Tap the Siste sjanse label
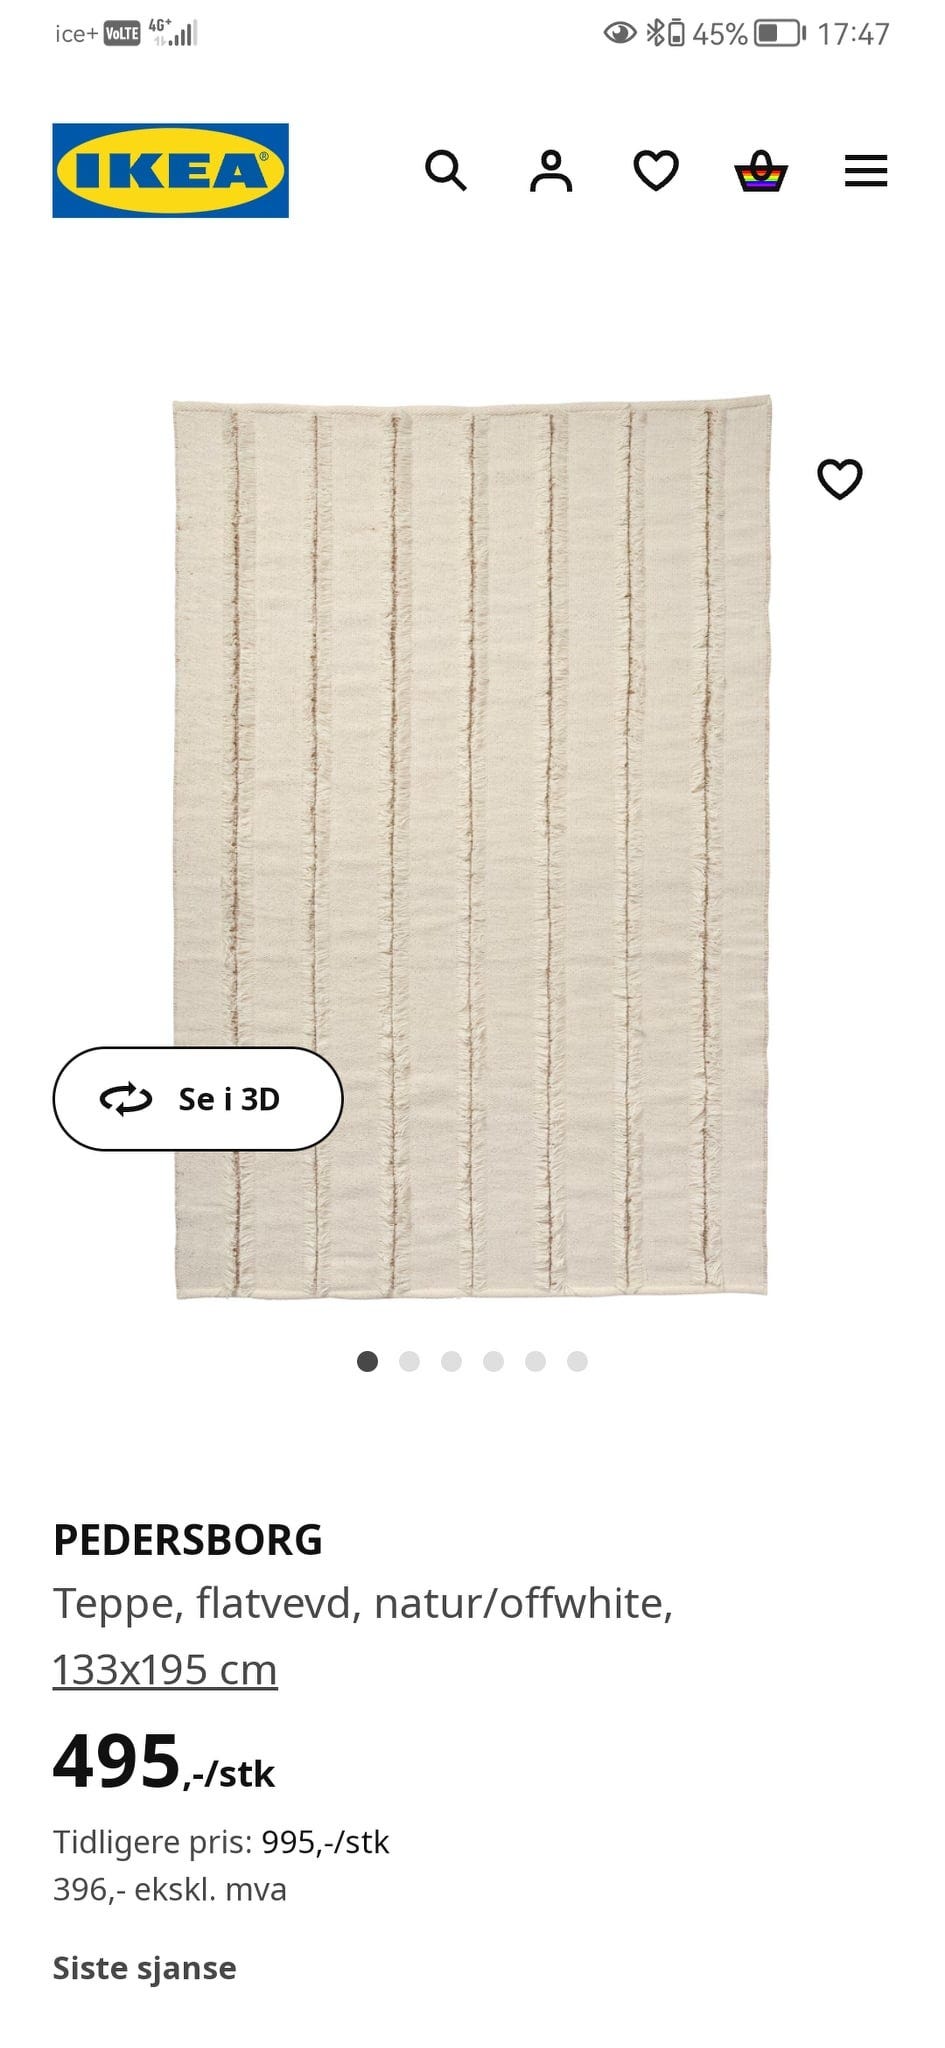 (145, 1968)
